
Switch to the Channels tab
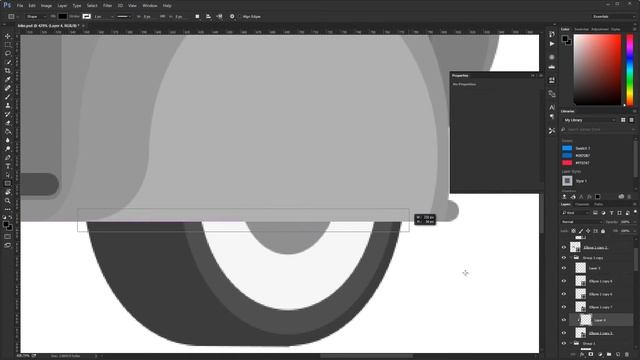582,204
